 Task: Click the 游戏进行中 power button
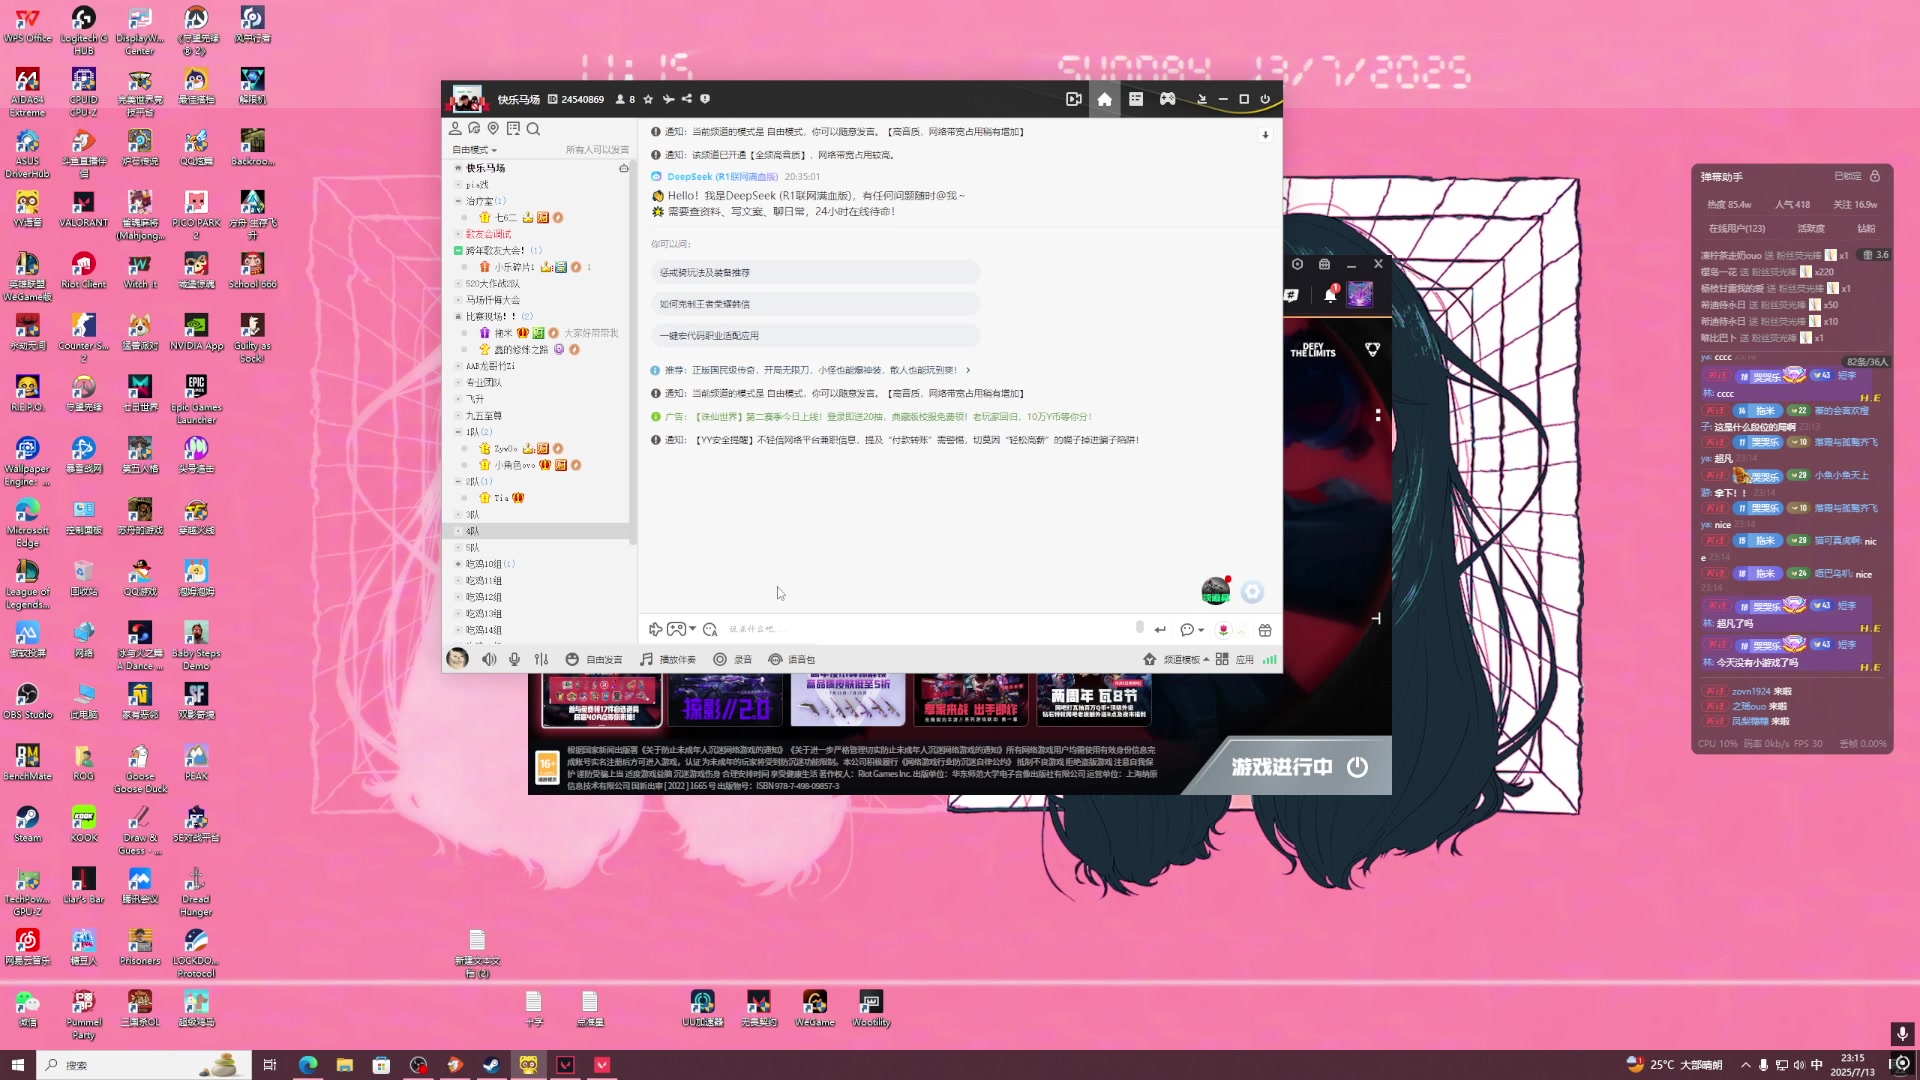point(1357,767)
